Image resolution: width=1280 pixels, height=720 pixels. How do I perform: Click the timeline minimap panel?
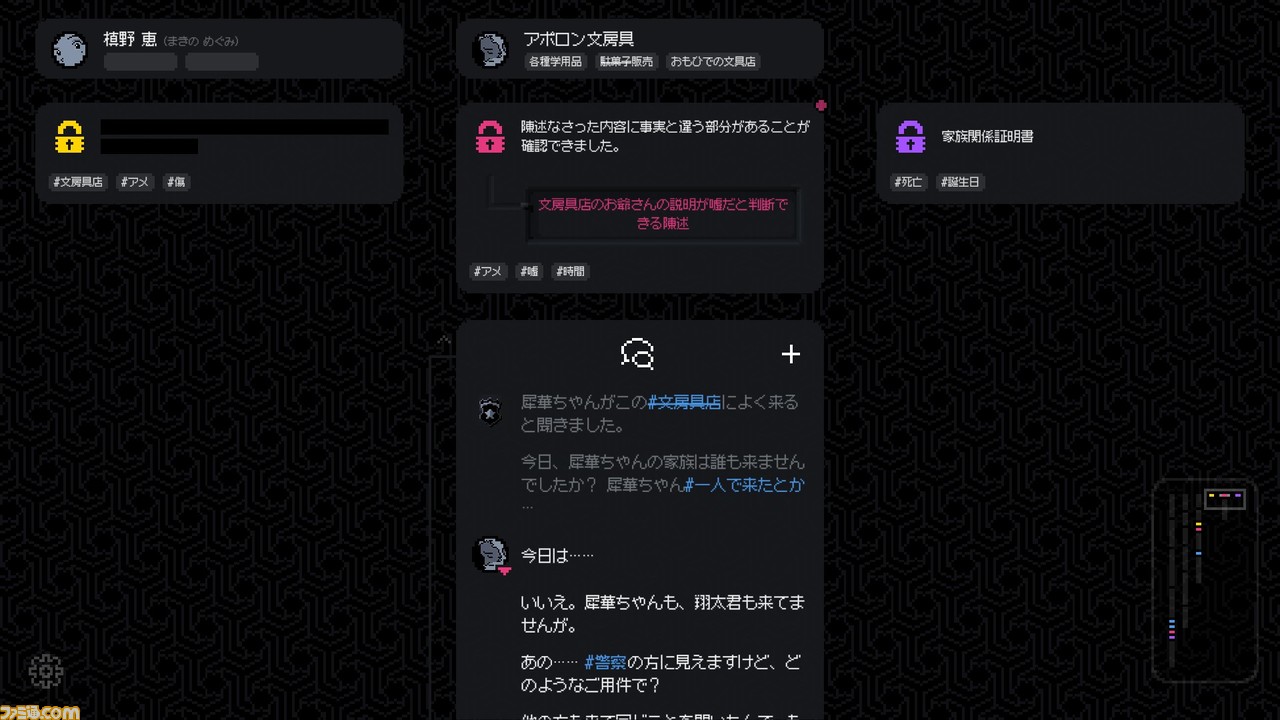[1205, 581]
